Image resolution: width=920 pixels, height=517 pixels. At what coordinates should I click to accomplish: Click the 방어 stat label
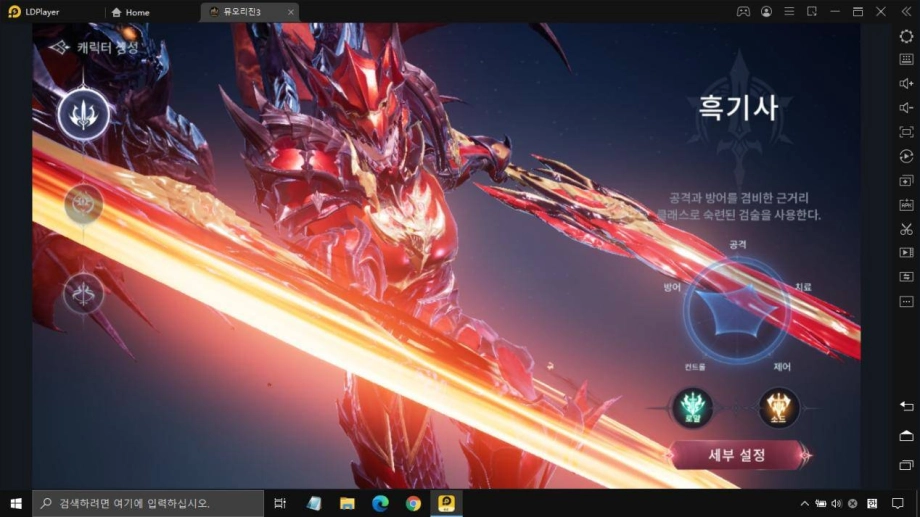672,287
